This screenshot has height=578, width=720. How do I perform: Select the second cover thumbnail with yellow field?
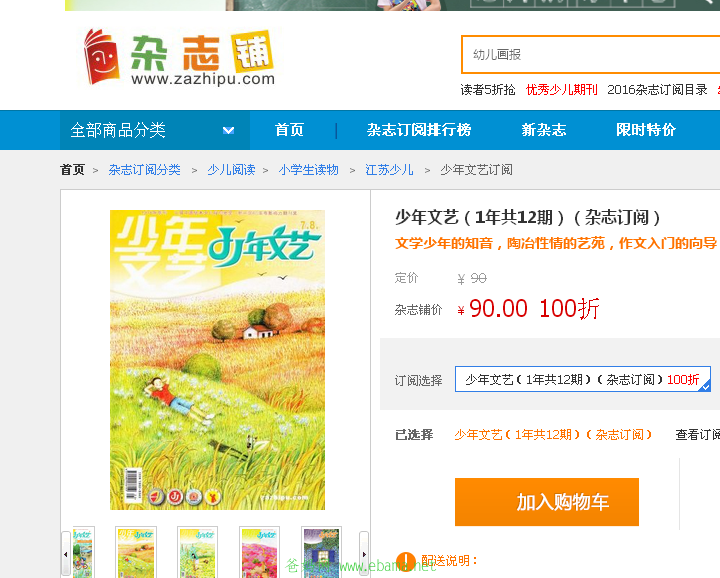(x=136, y=552)
